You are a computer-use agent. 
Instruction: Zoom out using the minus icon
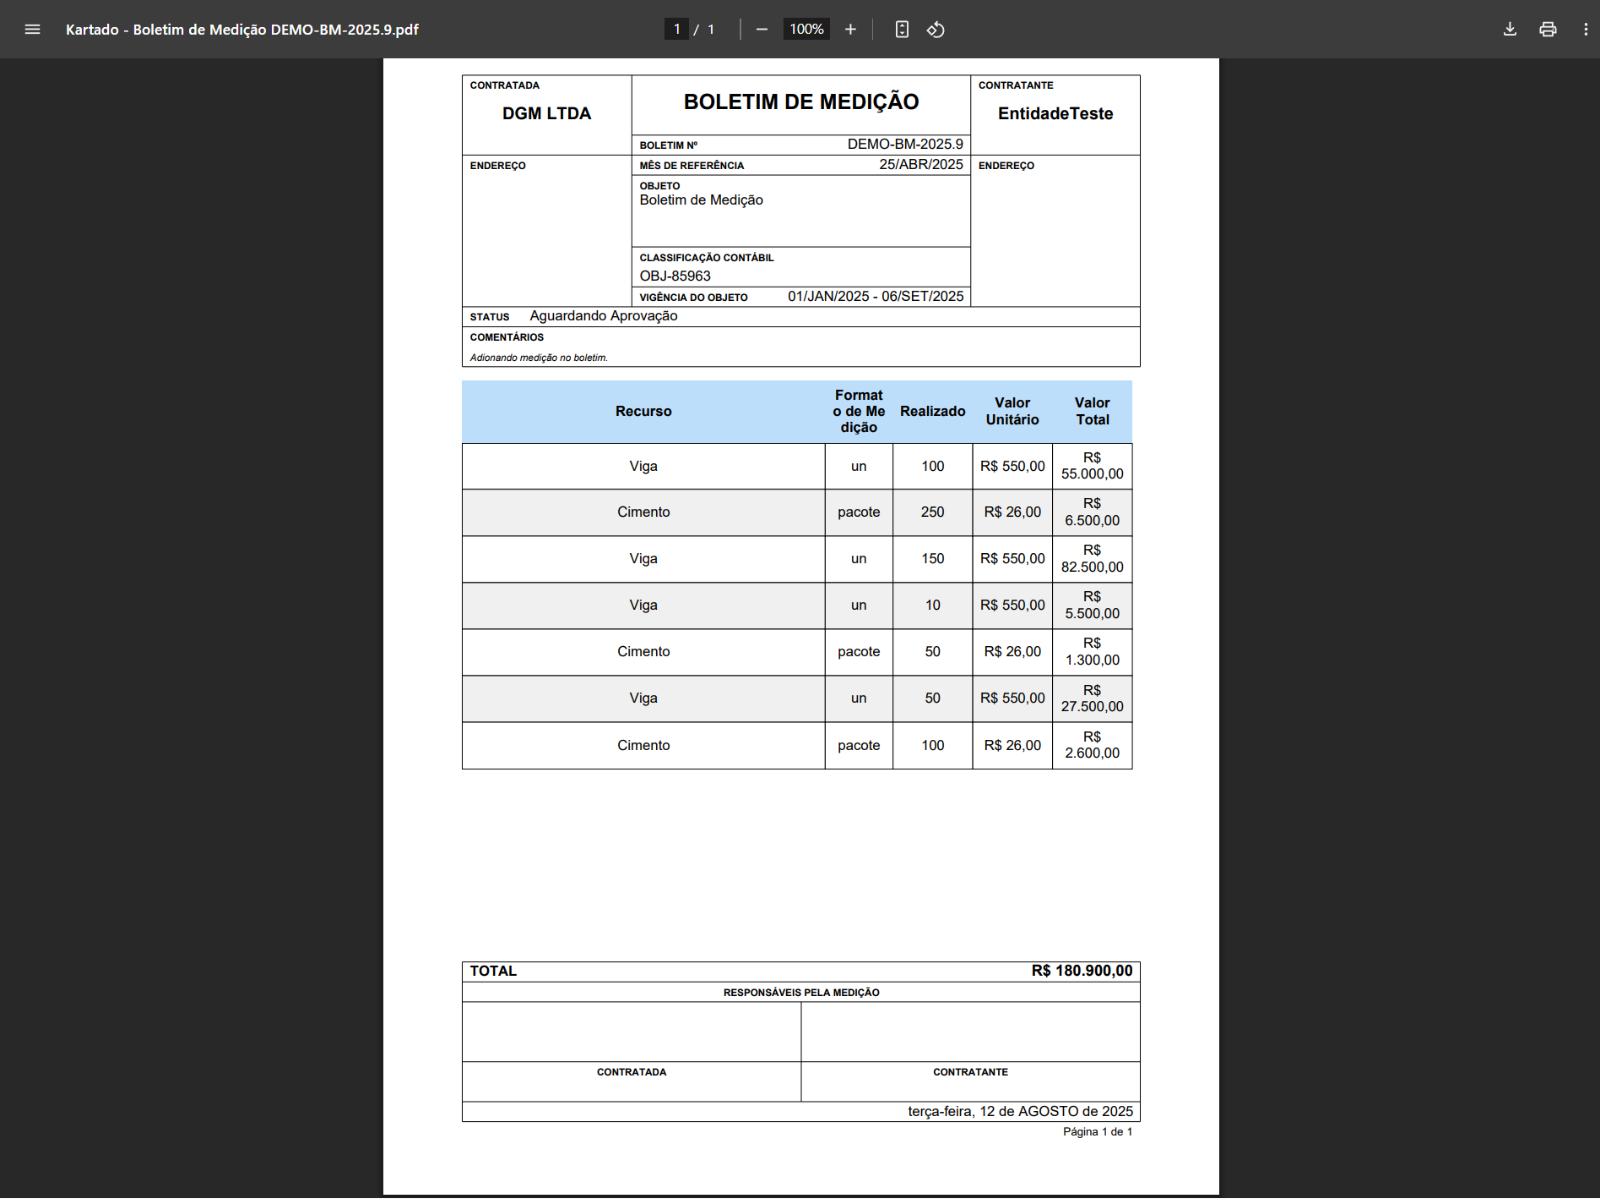tap(762, 29)
